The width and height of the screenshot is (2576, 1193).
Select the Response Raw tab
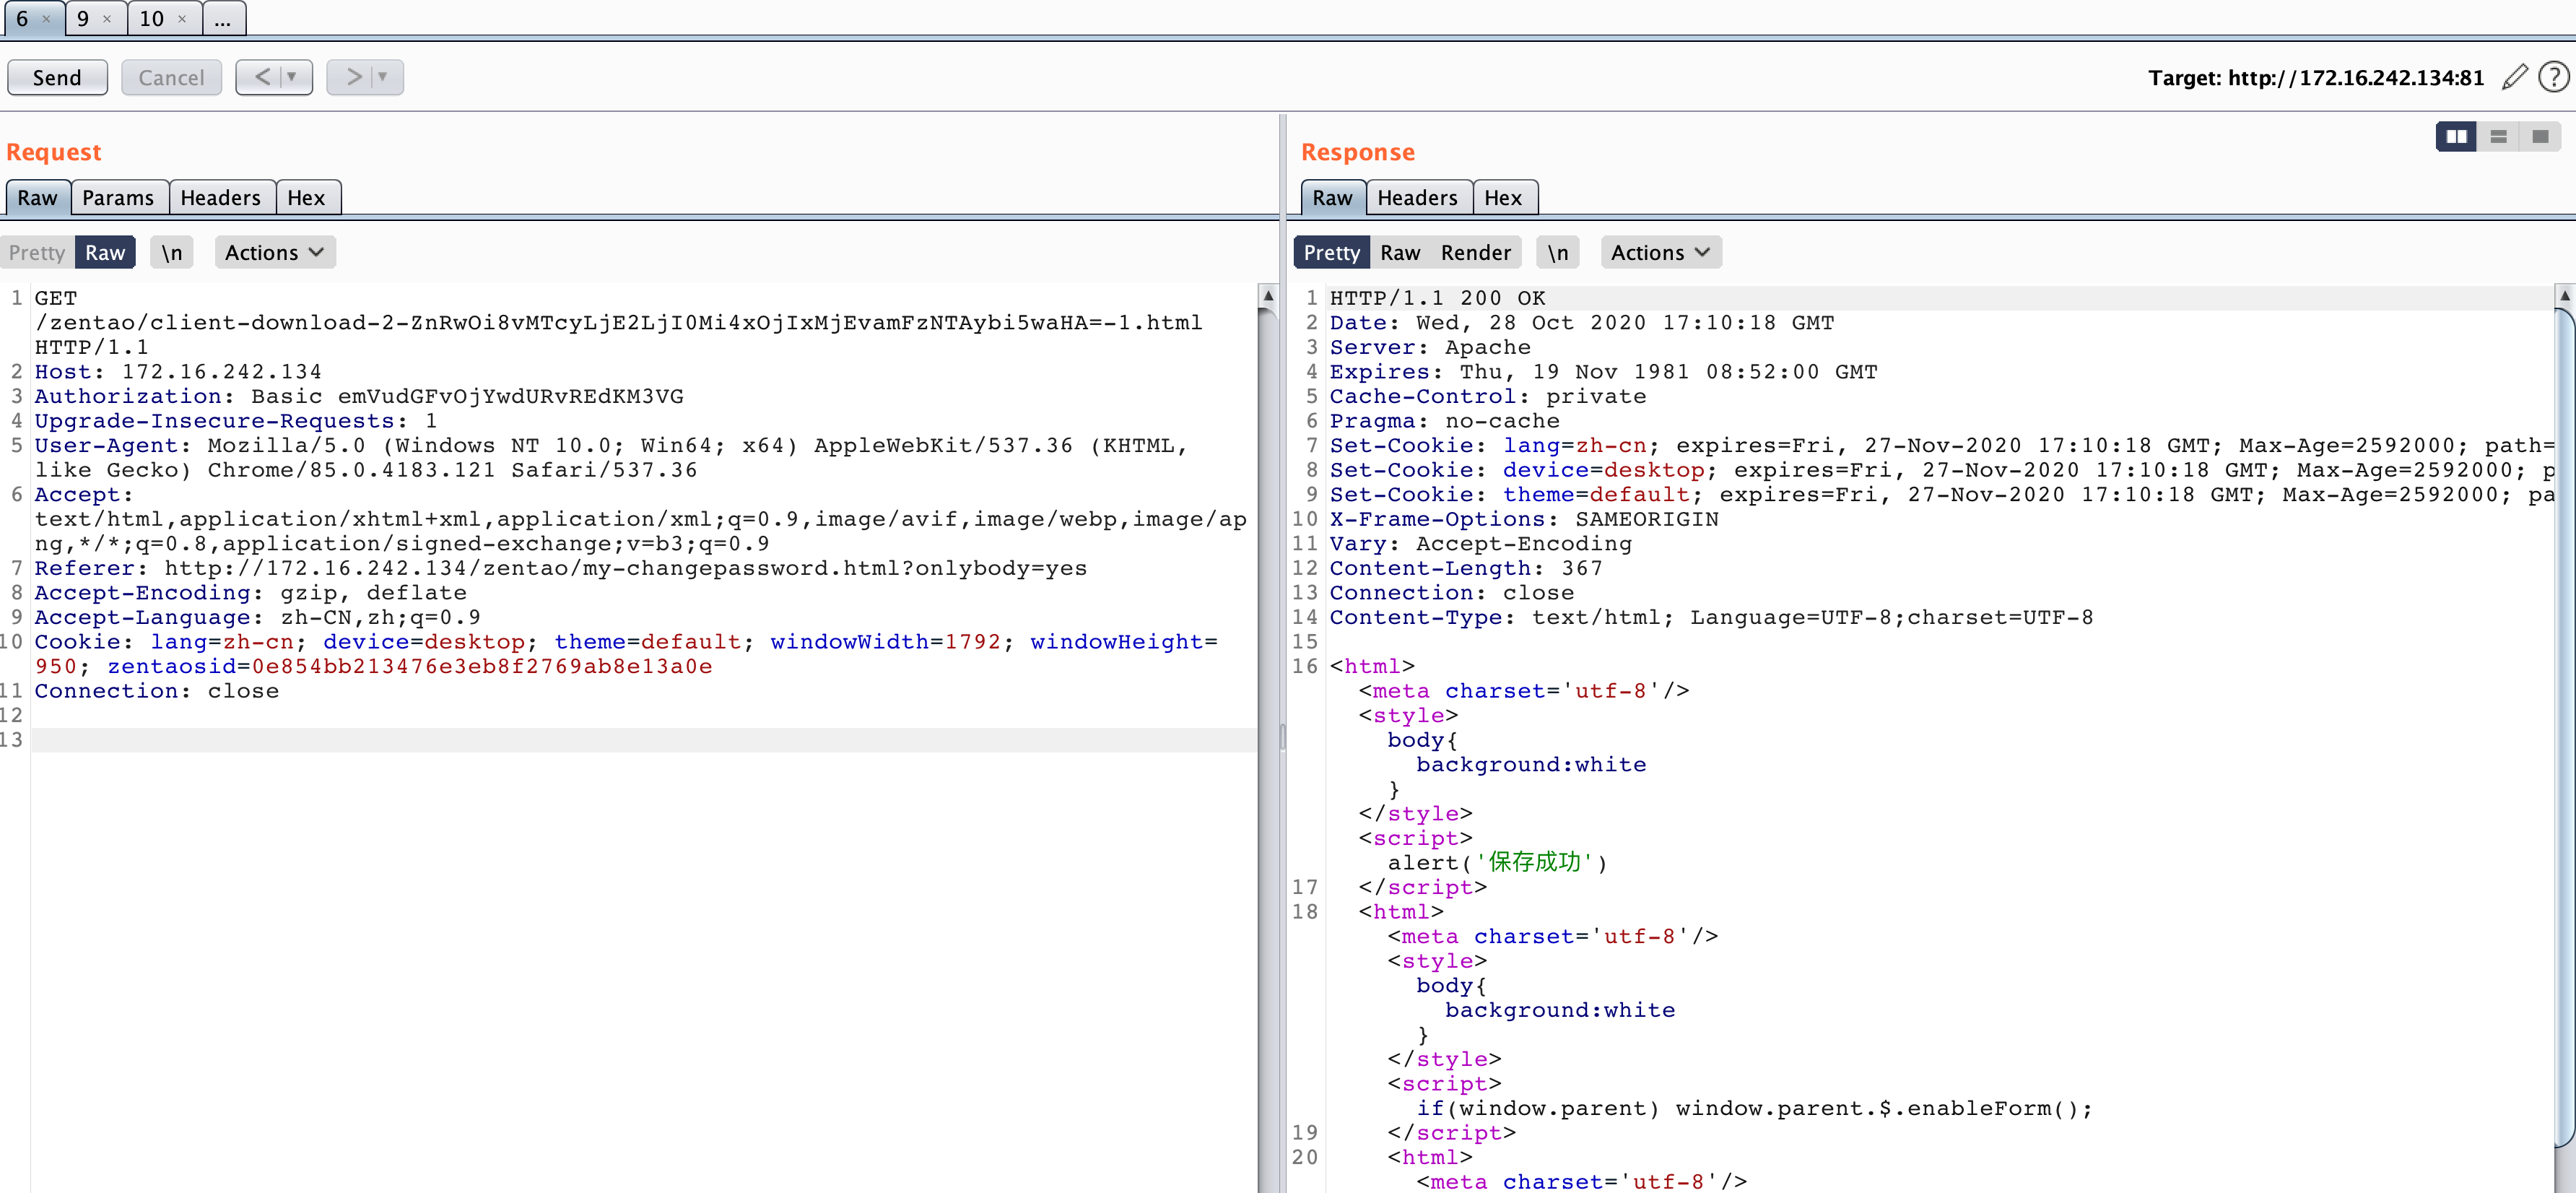(1332, 198)
